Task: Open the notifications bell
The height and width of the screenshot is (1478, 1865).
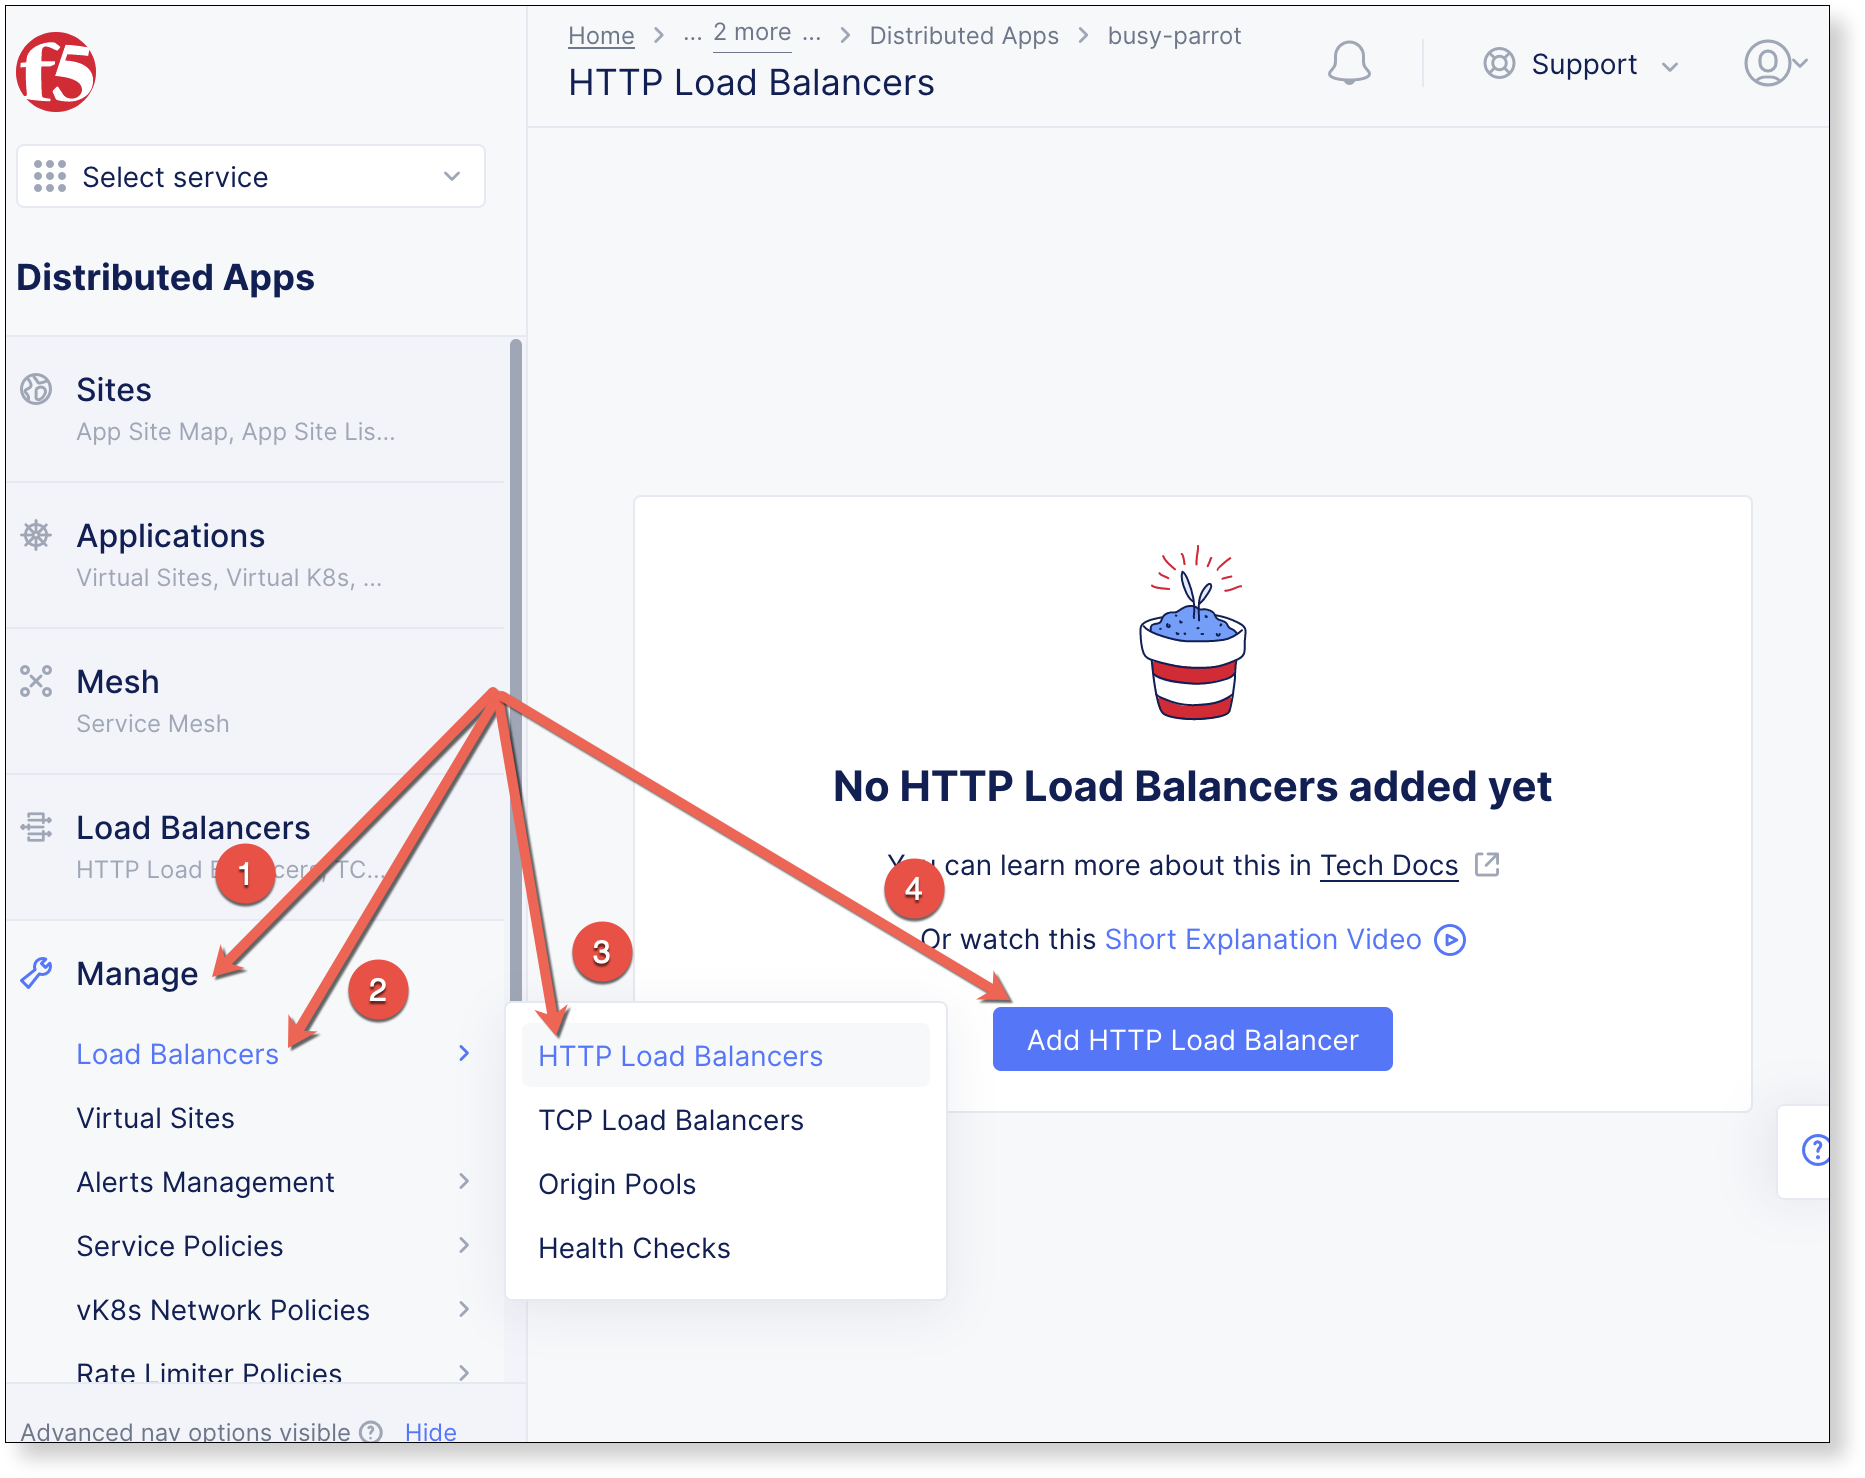Action: coord(1349,63)
